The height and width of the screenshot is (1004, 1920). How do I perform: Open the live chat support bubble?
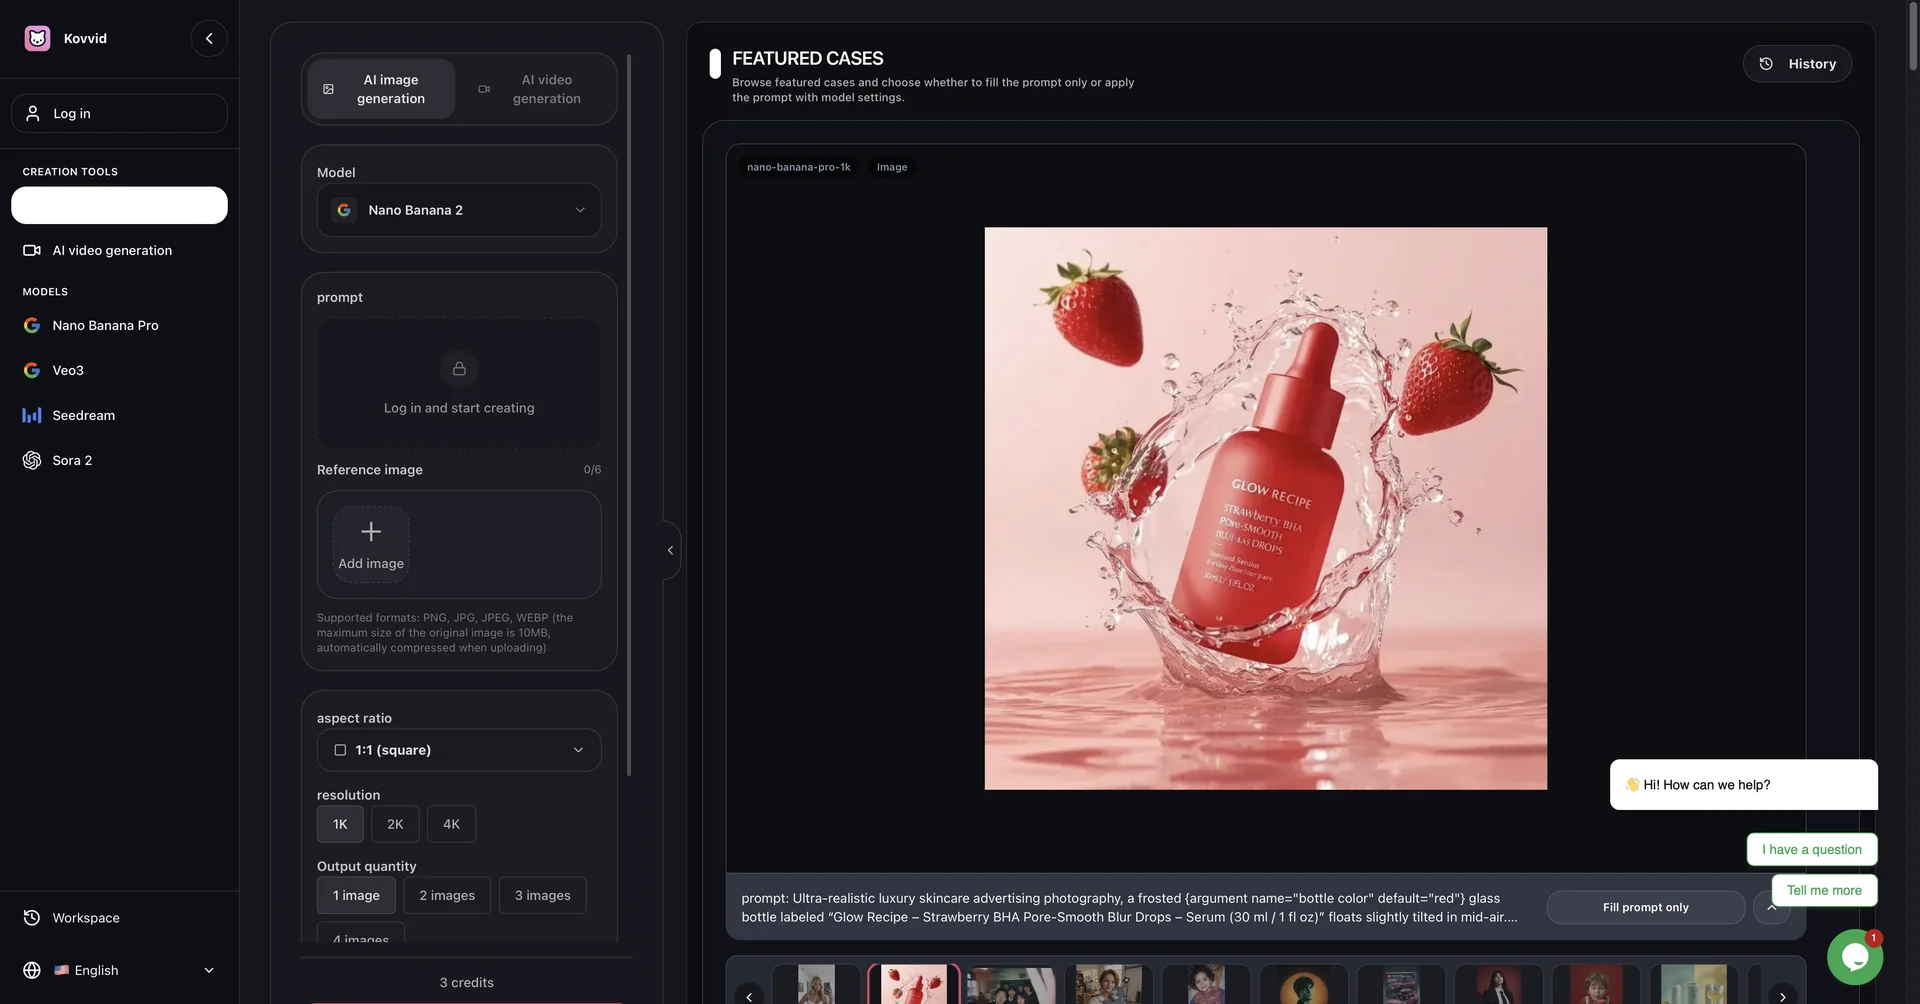(1854, 957)
